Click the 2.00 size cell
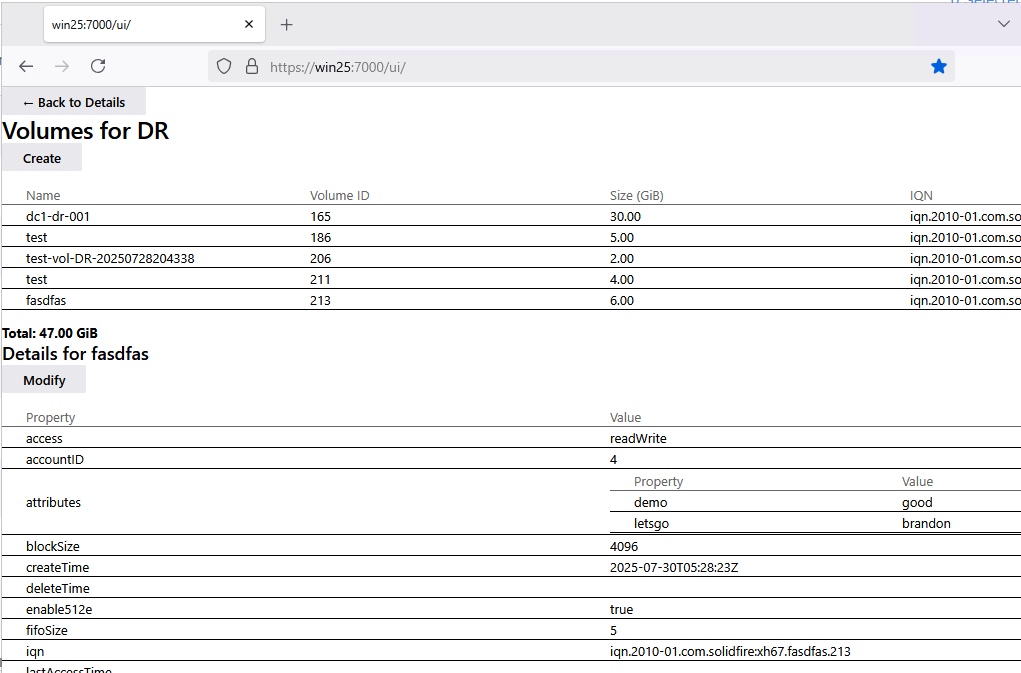The height and width of the screenshot is (673, 1021). [622, 258]
